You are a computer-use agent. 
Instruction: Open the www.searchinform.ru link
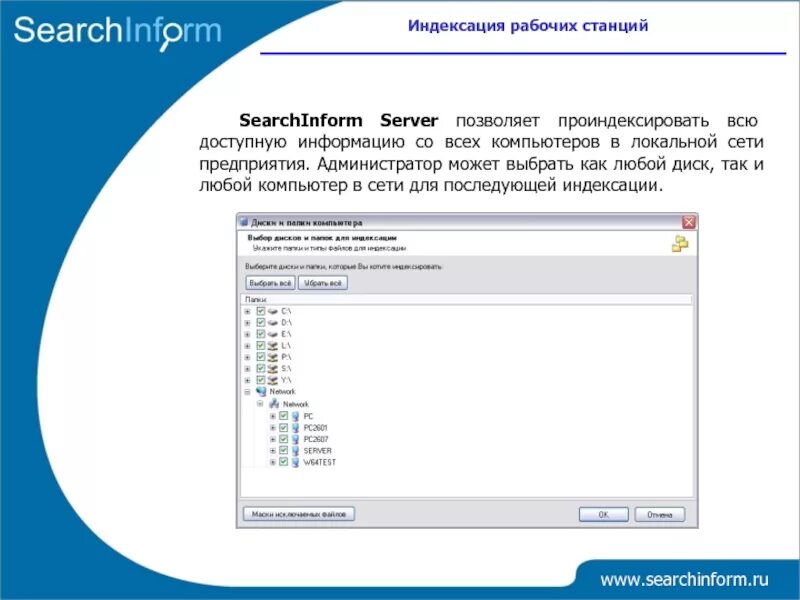(x=684, y=580)
